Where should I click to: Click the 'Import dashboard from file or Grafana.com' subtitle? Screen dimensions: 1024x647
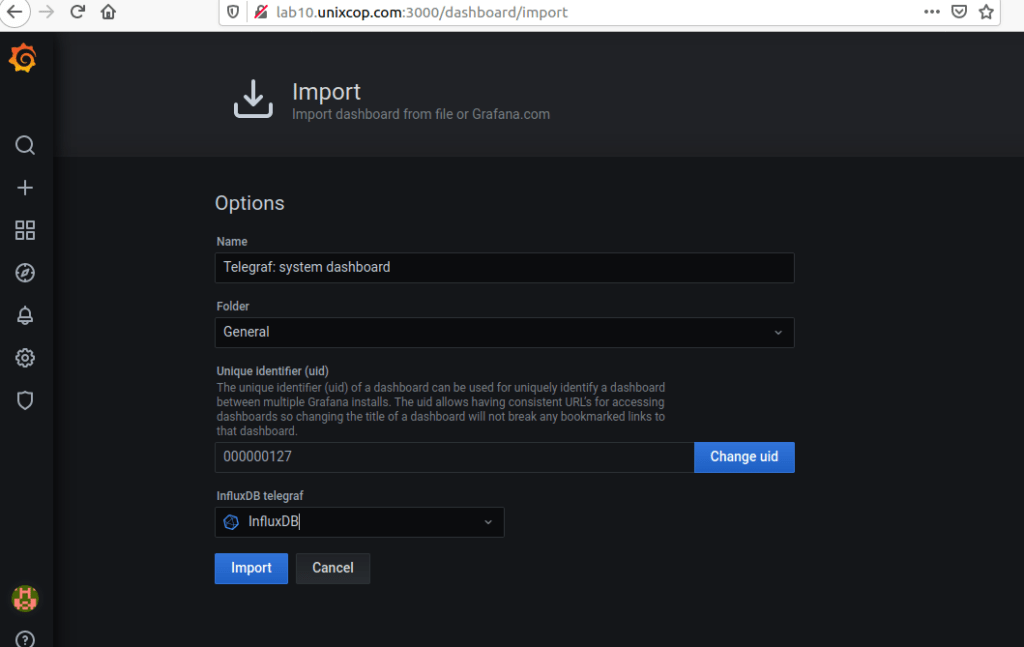click(421, 114)
